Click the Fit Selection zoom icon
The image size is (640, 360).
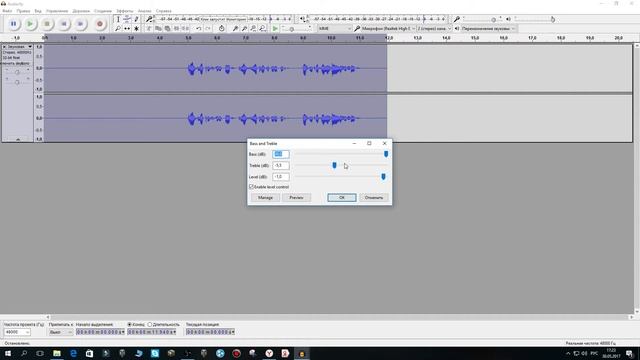[x=253, y=29]
